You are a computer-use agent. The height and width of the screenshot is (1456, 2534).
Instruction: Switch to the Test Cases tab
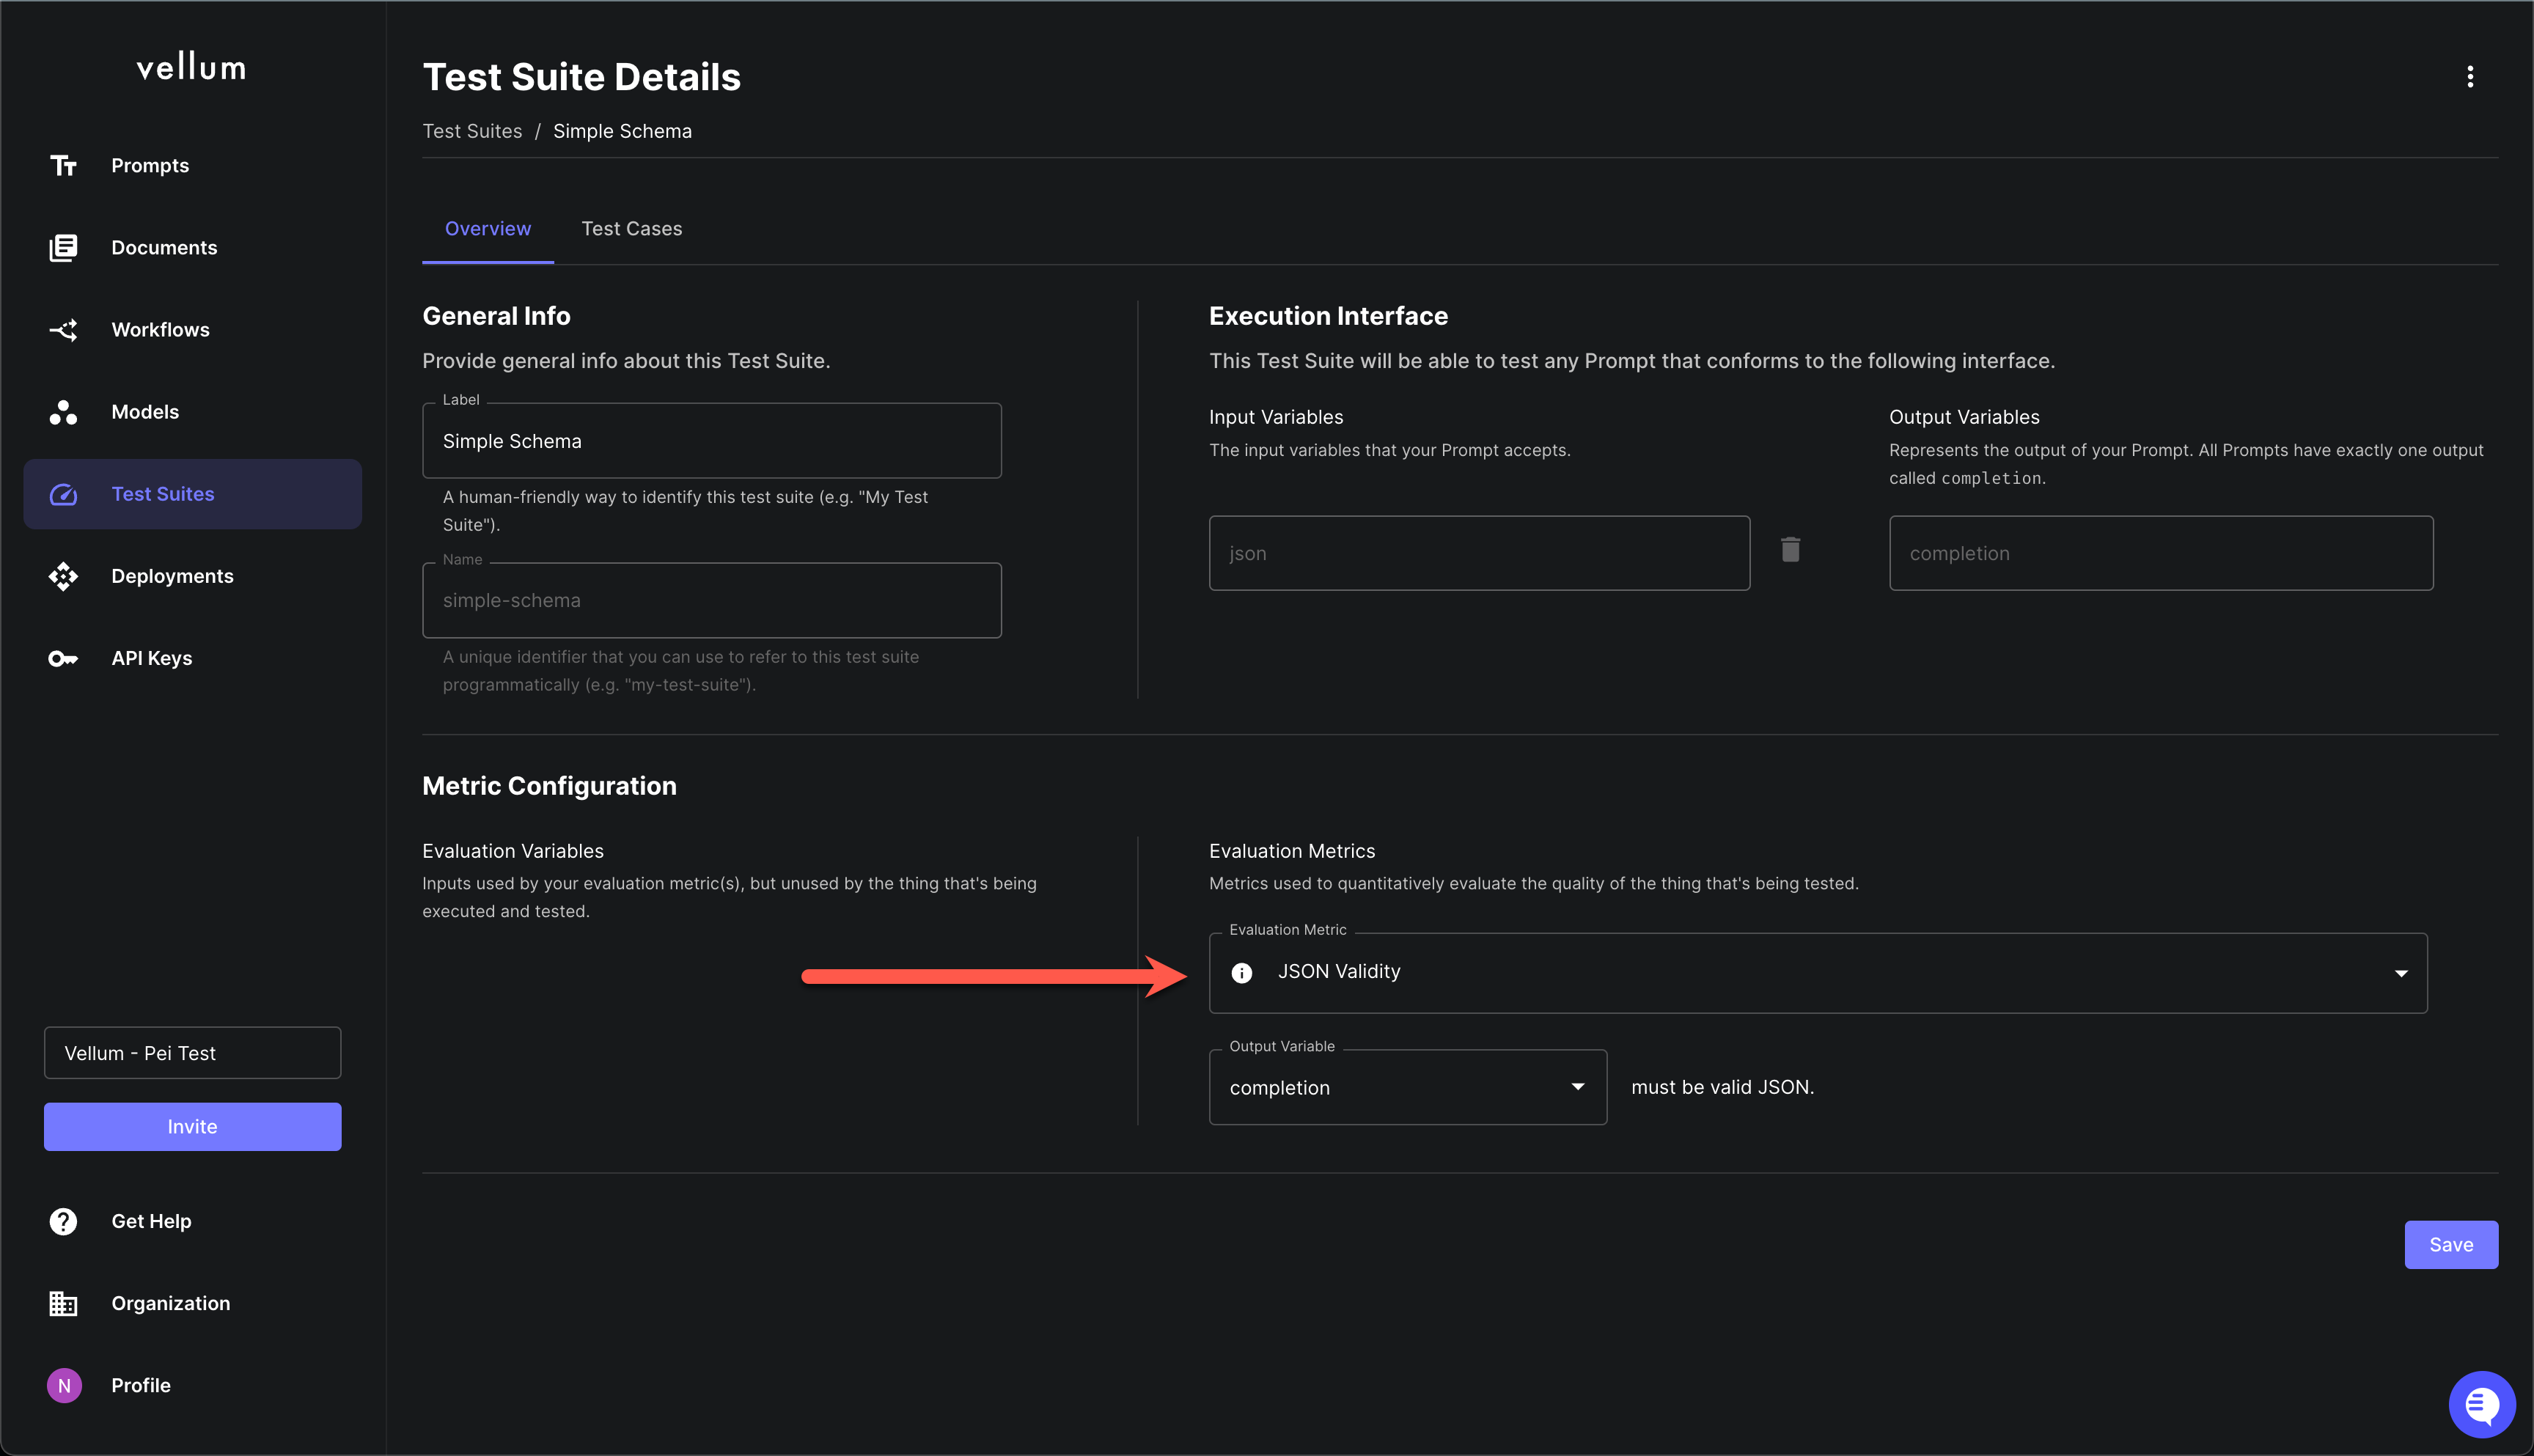(x=631, y=229)
